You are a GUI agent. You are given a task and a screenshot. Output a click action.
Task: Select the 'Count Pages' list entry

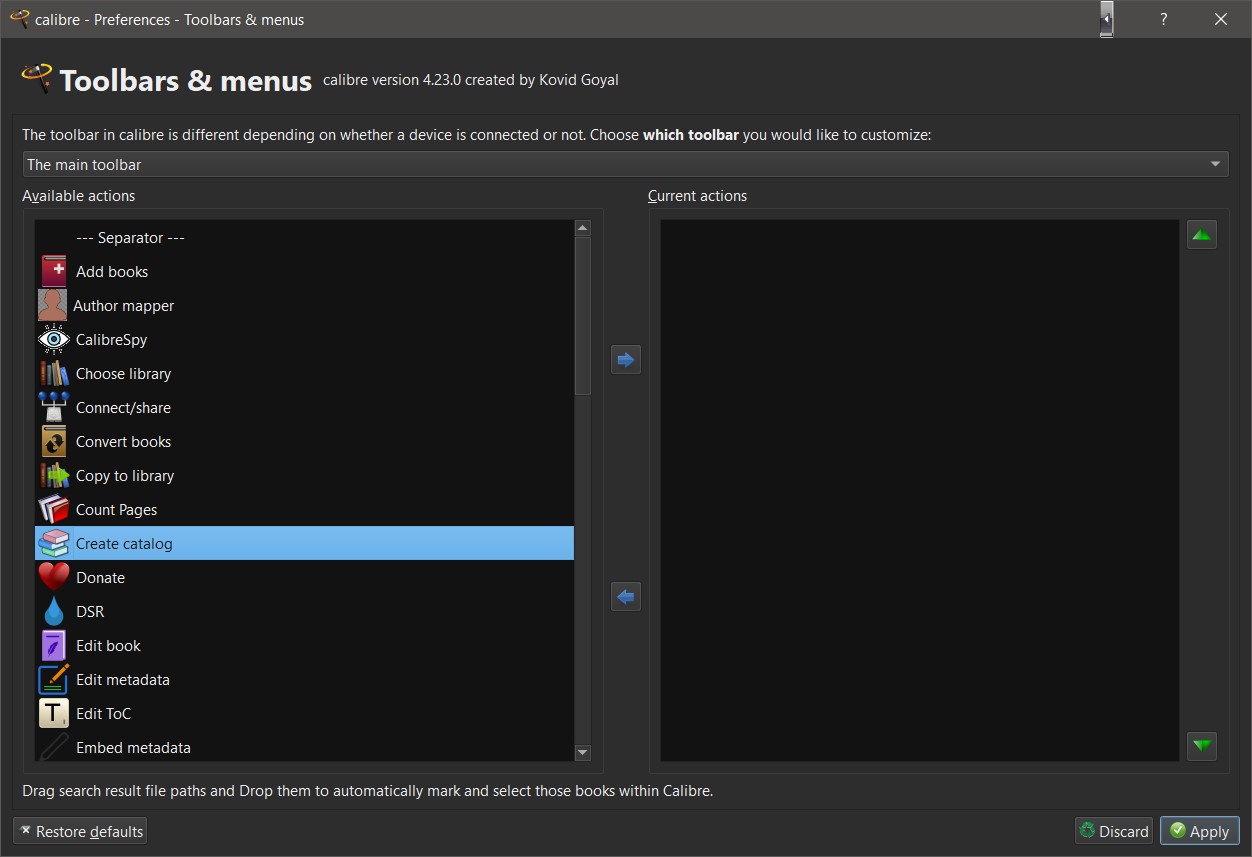click(304, 509)
